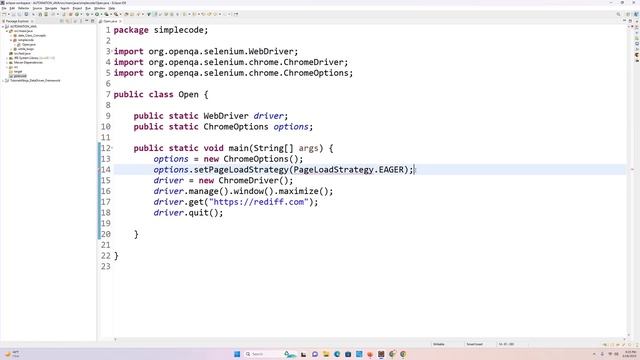Maximize the Package Explorer view

[93, 21]
